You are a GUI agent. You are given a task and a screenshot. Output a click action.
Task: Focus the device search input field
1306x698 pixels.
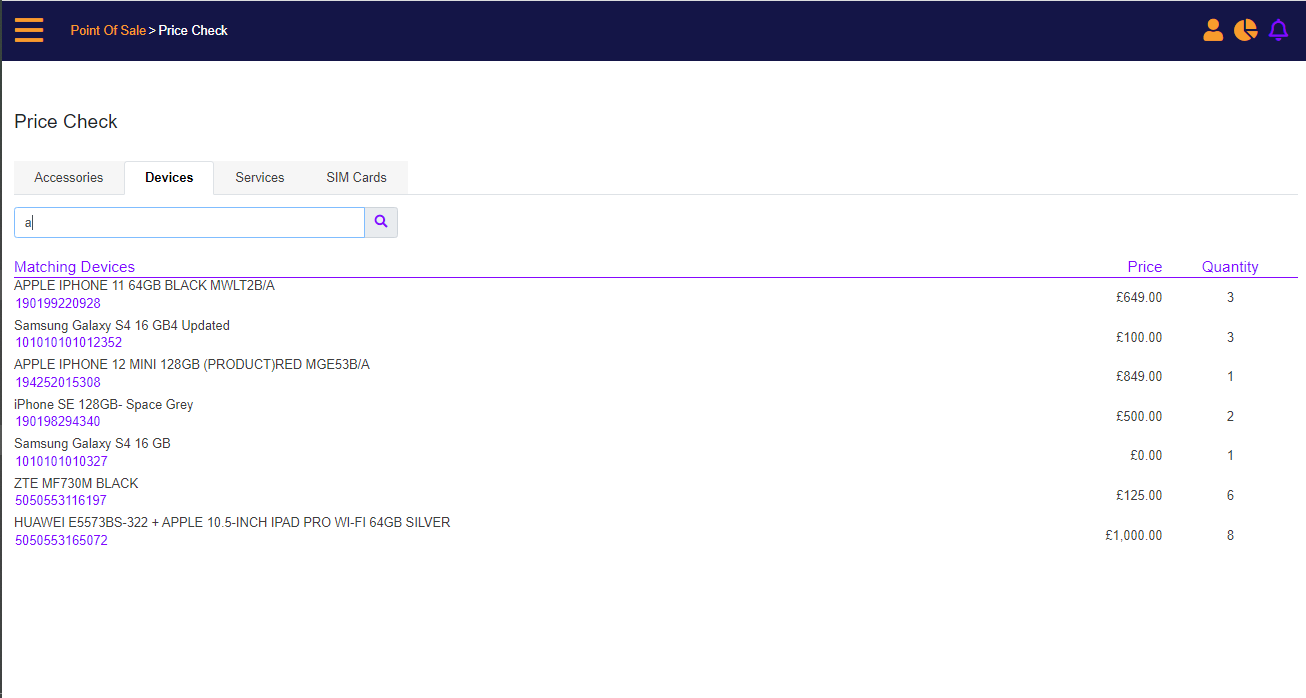[x=189, y=222]
